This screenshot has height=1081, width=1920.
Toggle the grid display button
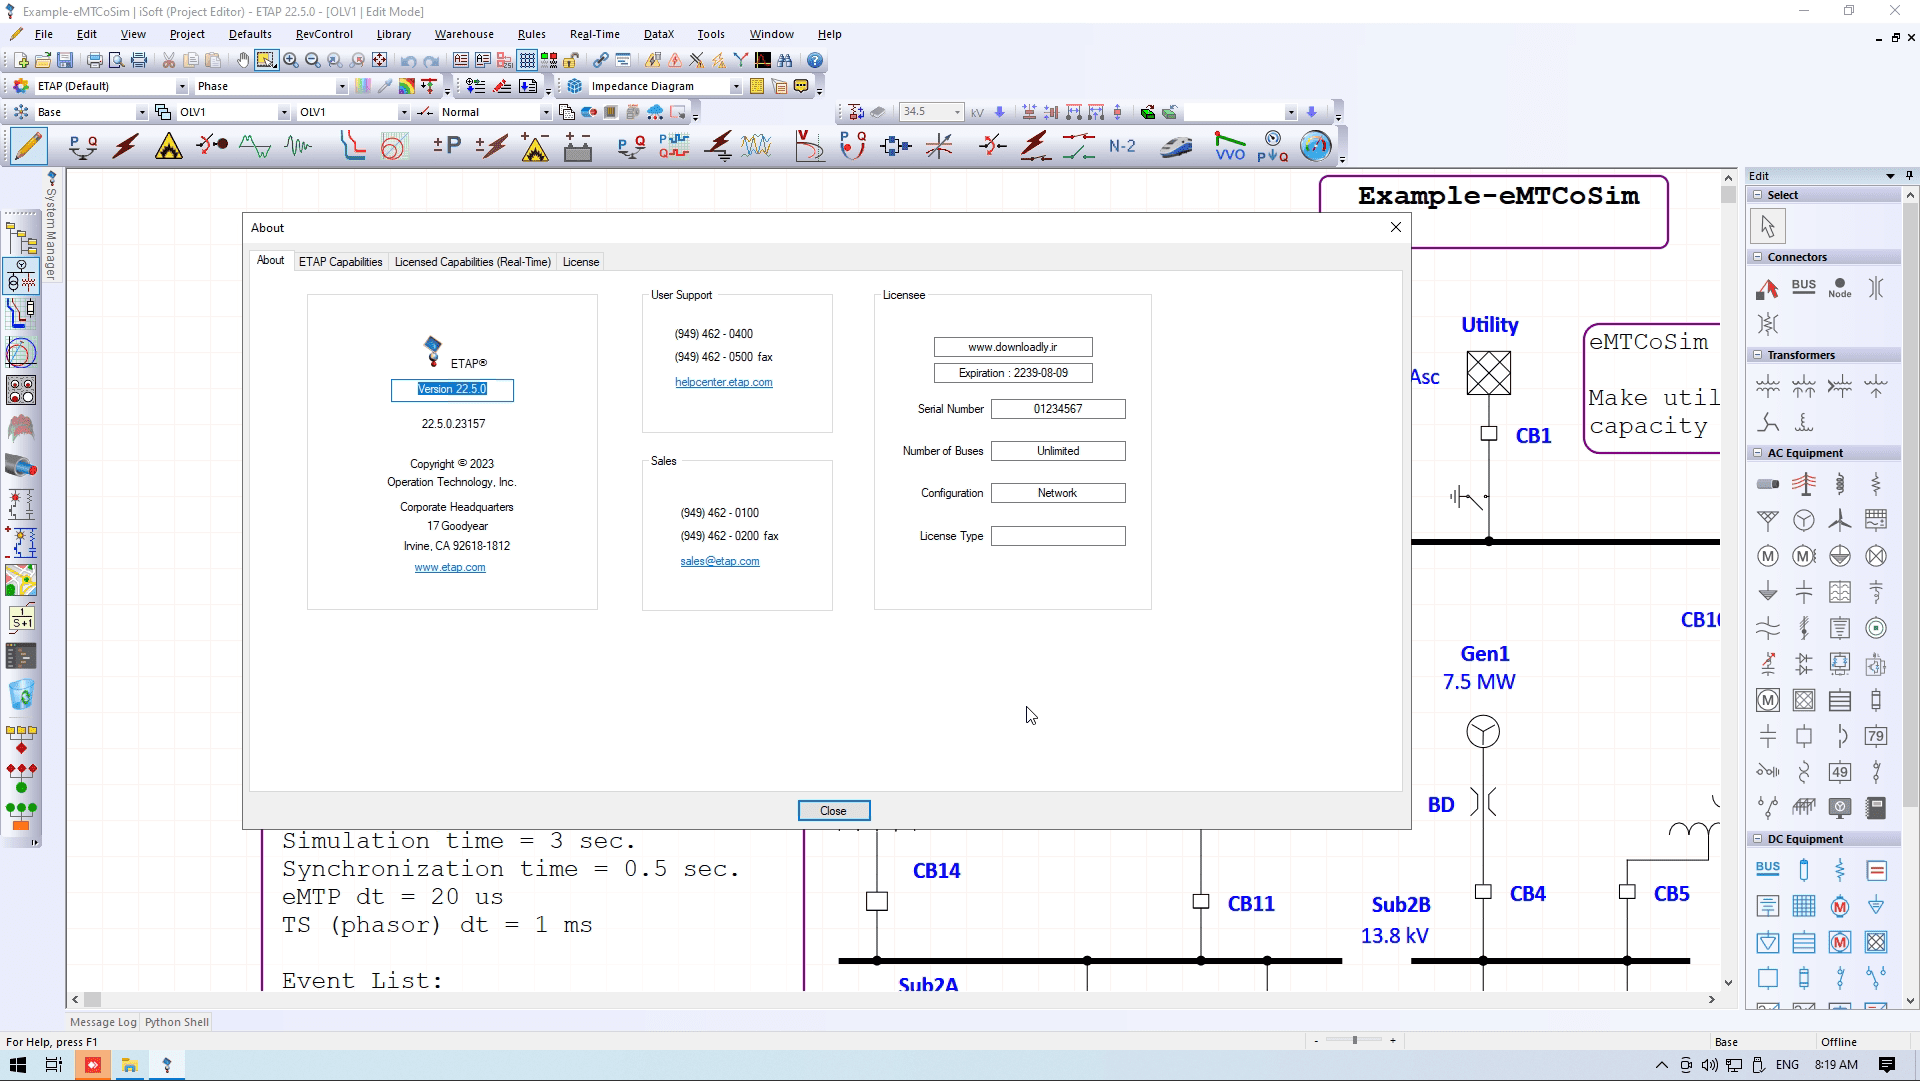[x=527, y=60]
